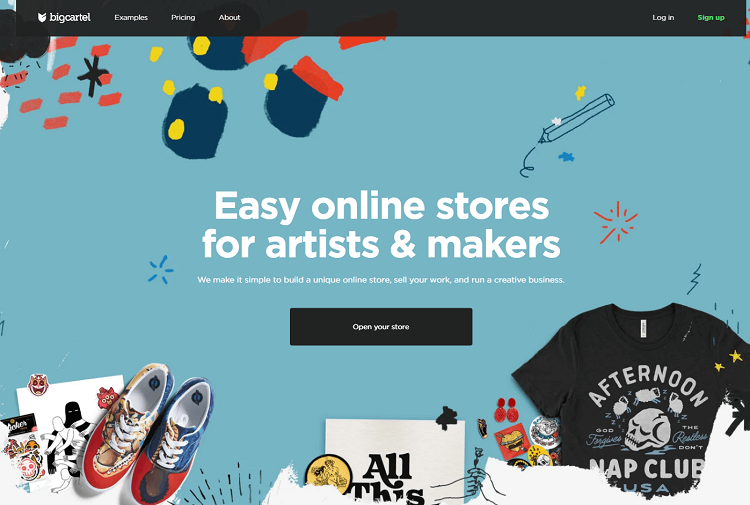Click the green Sign up link
Image resolution: width=750 pixels, height=505 pixels.
point(711,18)
